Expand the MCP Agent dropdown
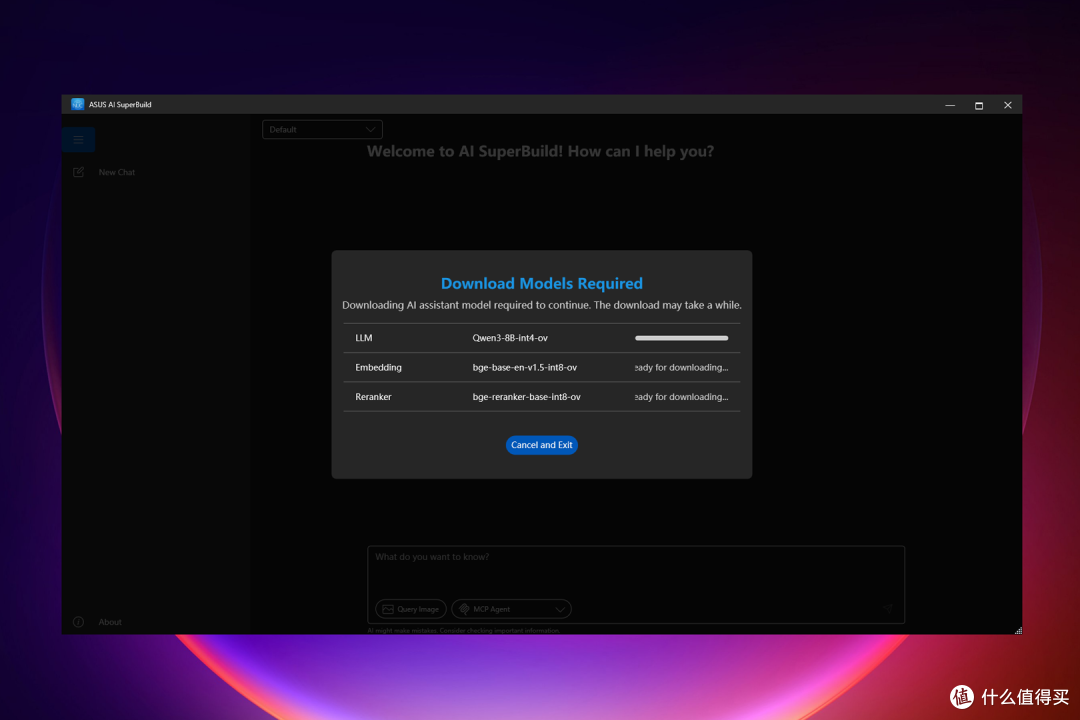This screenshot has height=720, width=1080. point(511,609)
